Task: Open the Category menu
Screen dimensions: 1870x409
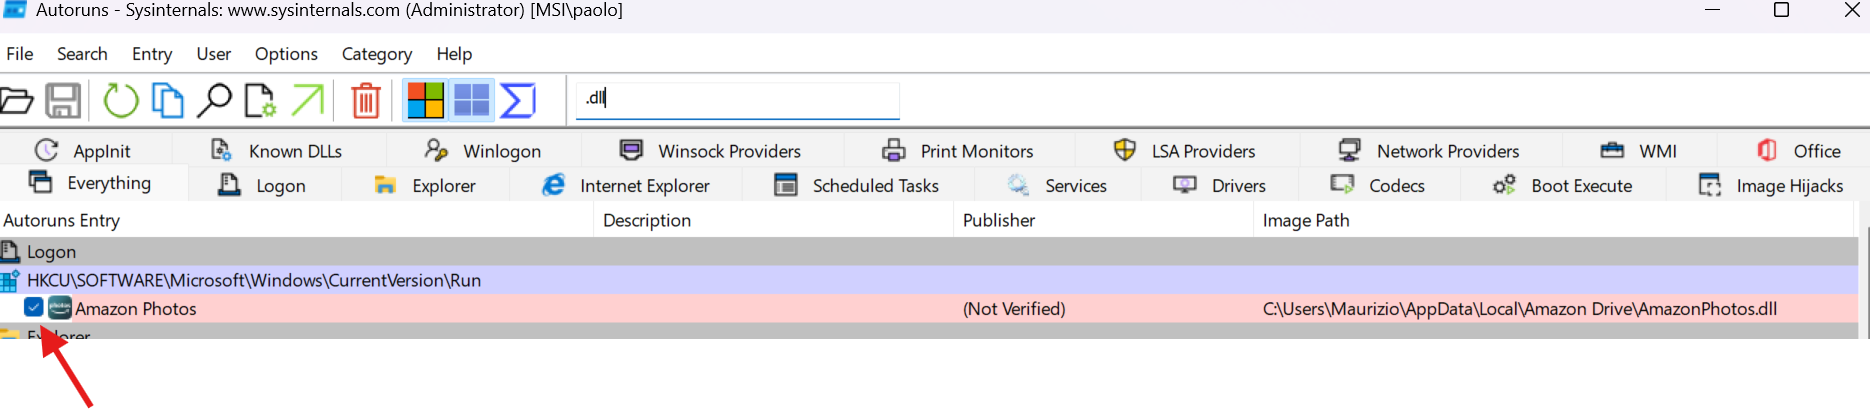Action: pyautogui.click(x=377, y=54)
